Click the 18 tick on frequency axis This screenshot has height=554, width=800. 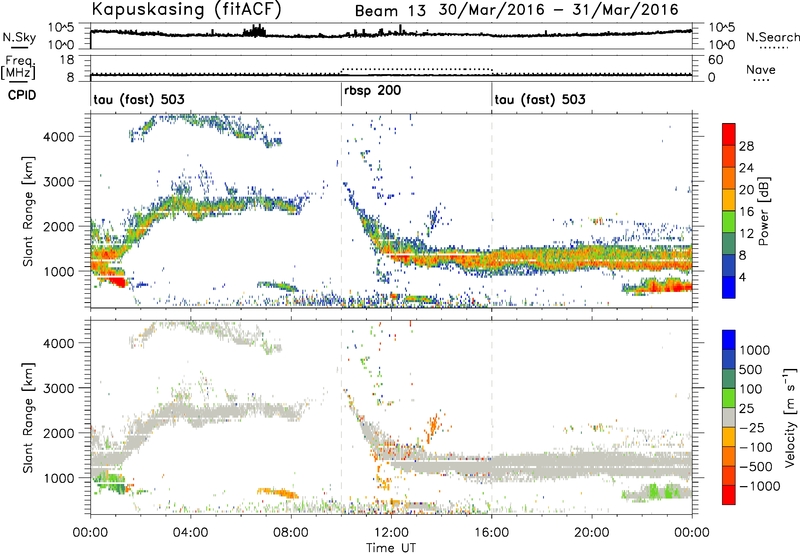click(x=66, y=60)
